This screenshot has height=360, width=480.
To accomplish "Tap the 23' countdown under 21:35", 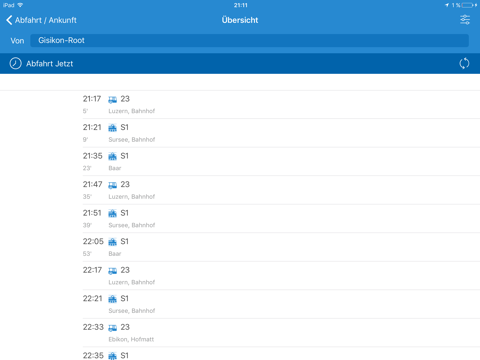I will tap(87, 168).
